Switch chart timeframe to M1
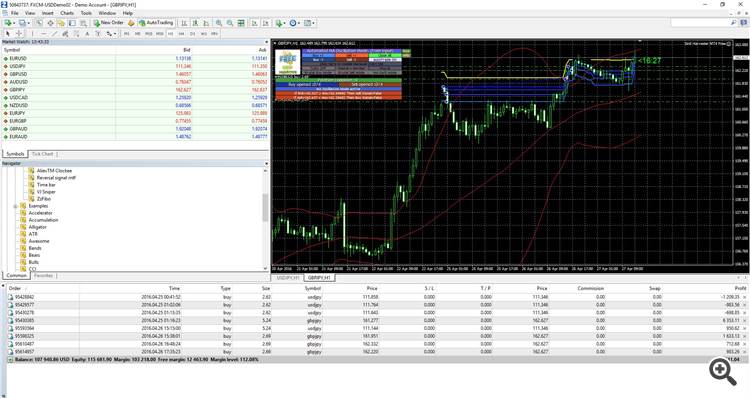 126,33
